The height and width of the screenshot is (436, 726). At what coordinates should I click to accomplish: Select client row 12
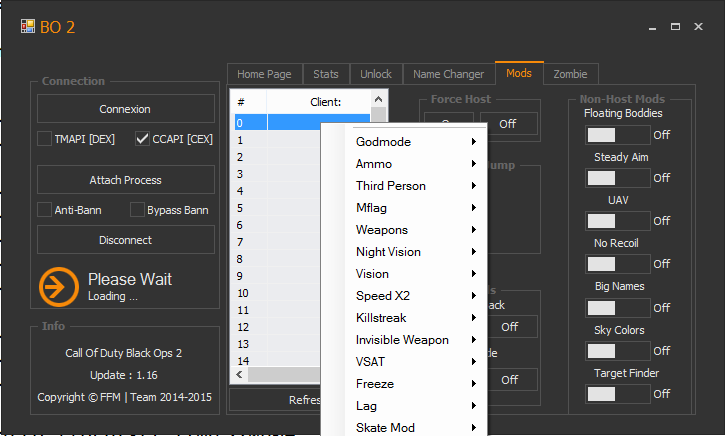click(x=278, y=327)
